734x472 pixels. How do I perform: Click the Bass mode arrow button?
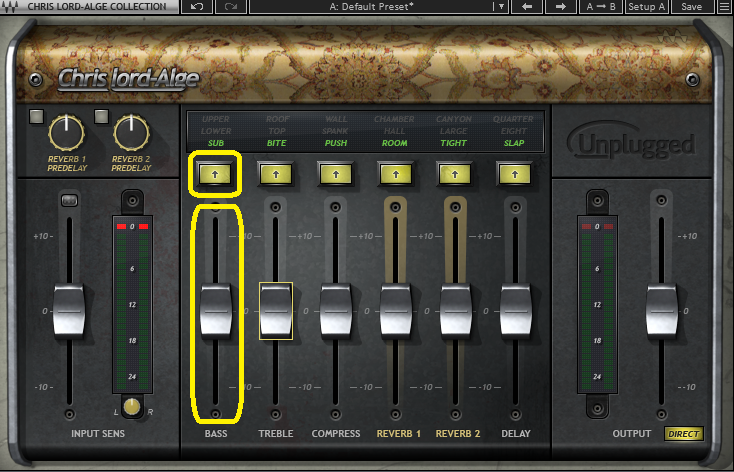click(x=216, y=174)
